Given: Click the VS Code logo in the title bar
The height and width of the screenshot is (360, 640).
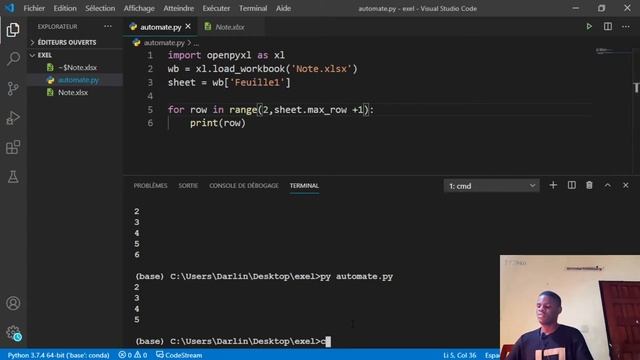Looking at the screenshot, I should [9, 8].
